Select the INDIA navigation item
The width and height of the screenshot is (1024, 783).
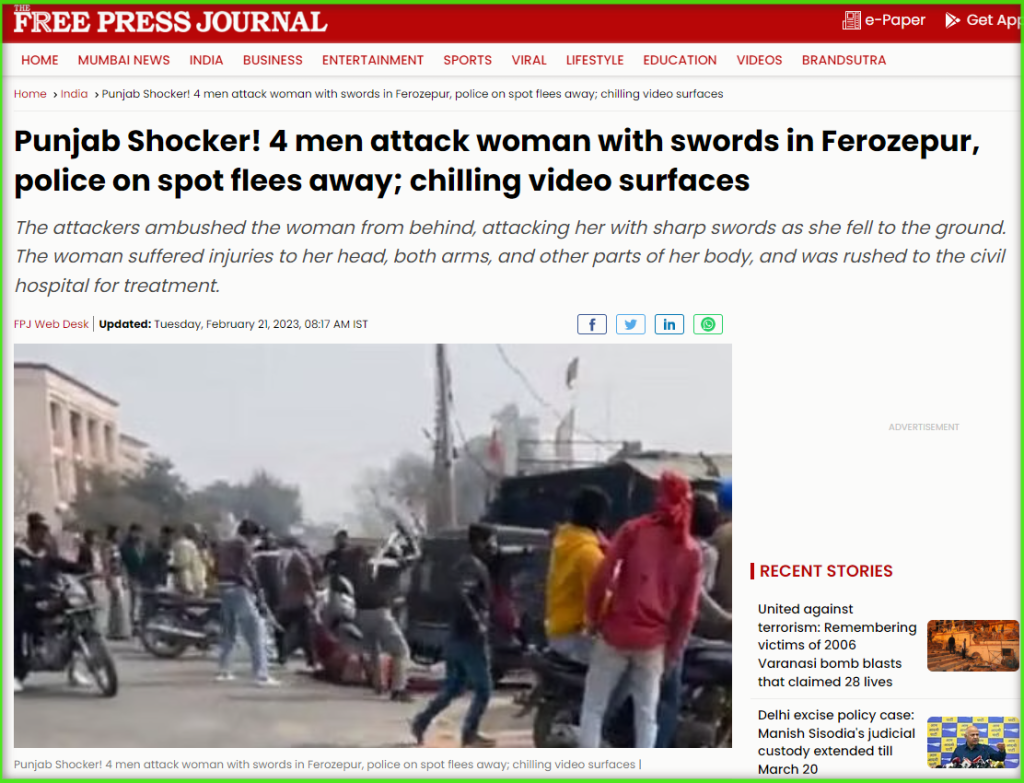tap(206, 60)
